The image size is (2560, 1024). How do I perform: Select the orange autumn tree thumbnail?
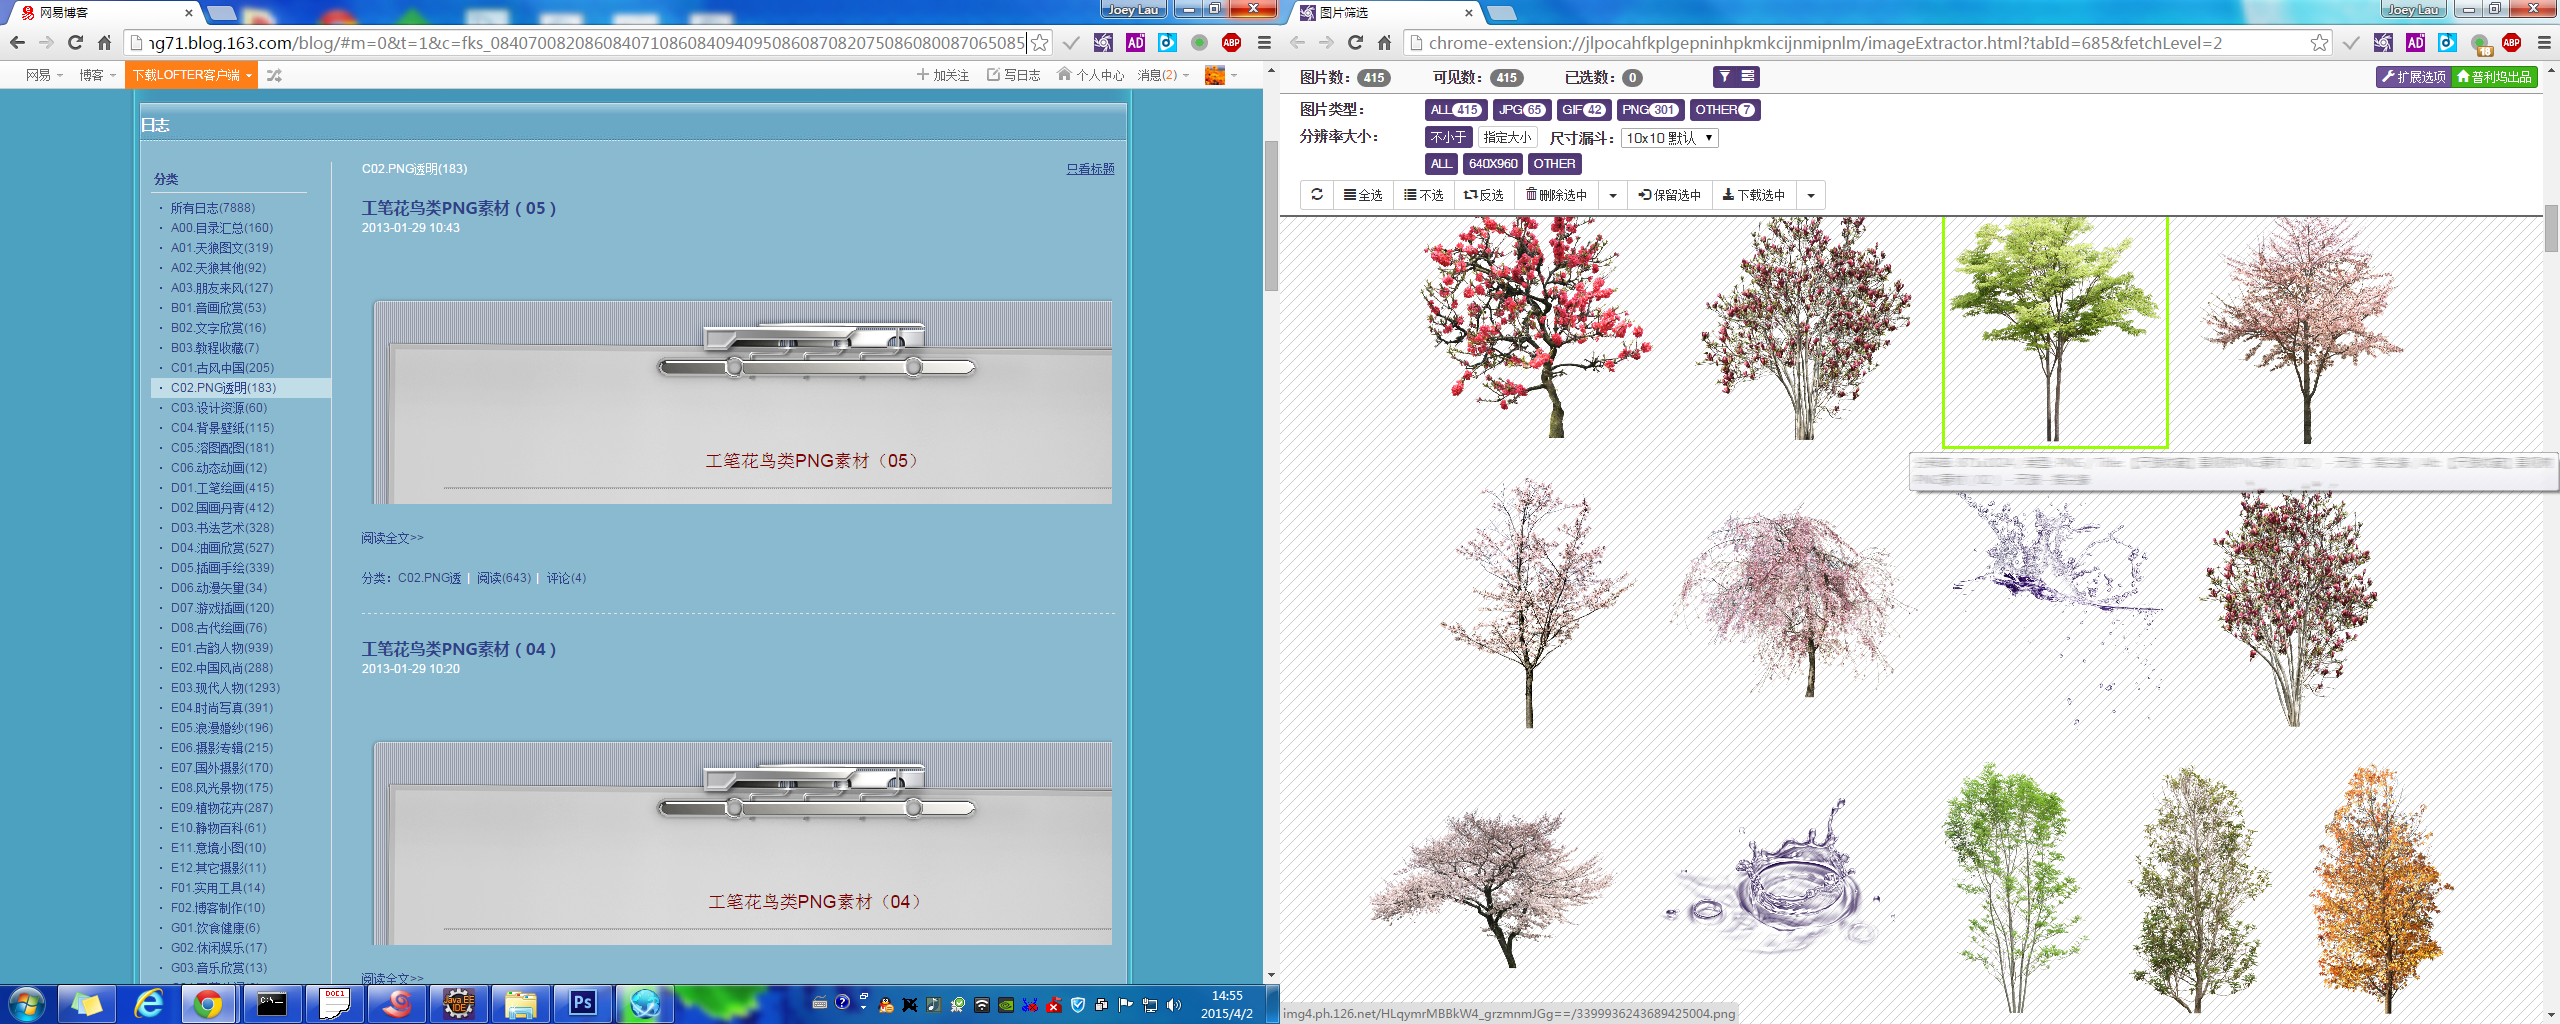(x=2385, y=890)
